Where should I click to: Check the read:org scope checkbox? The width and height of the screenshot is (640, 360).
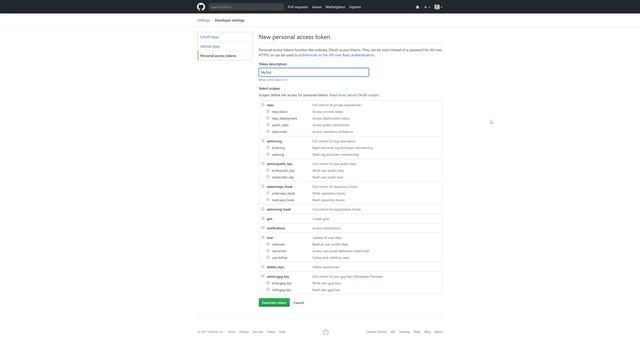coord(268,154)
